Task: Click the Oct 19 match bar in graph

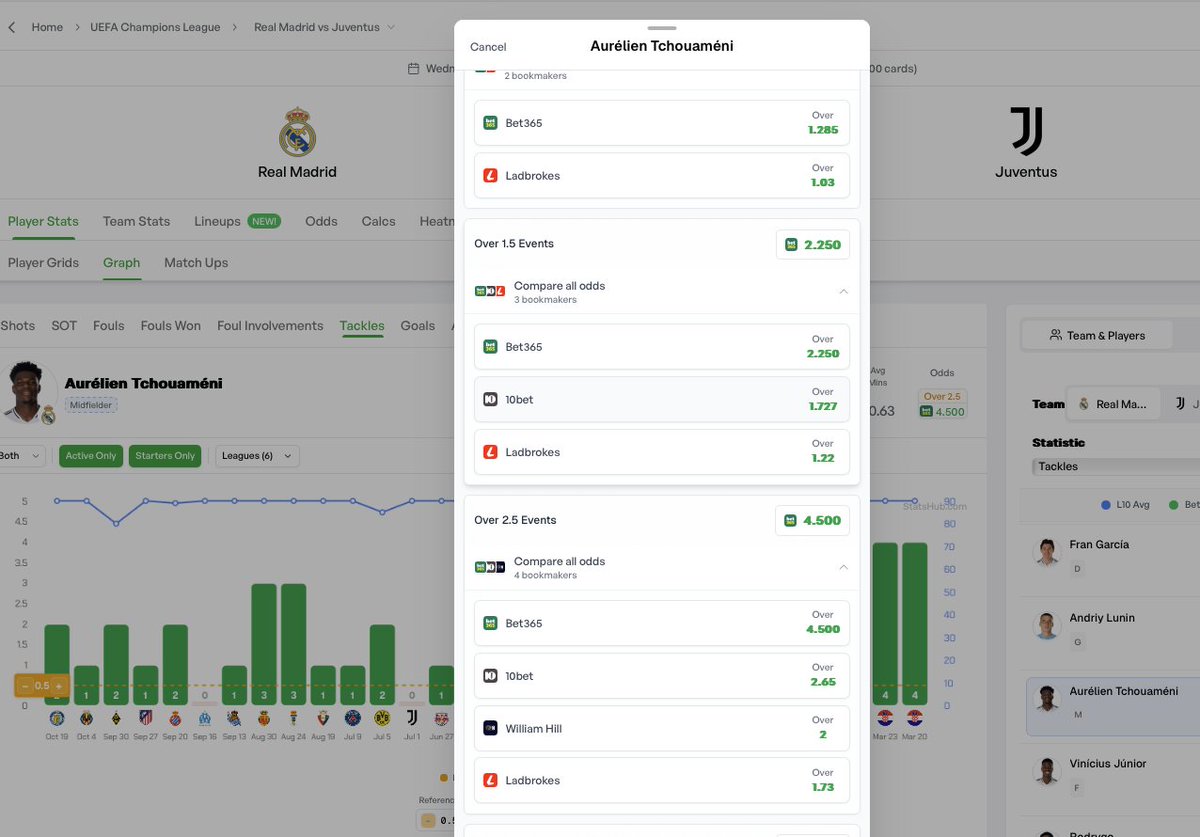Action: 57,664
